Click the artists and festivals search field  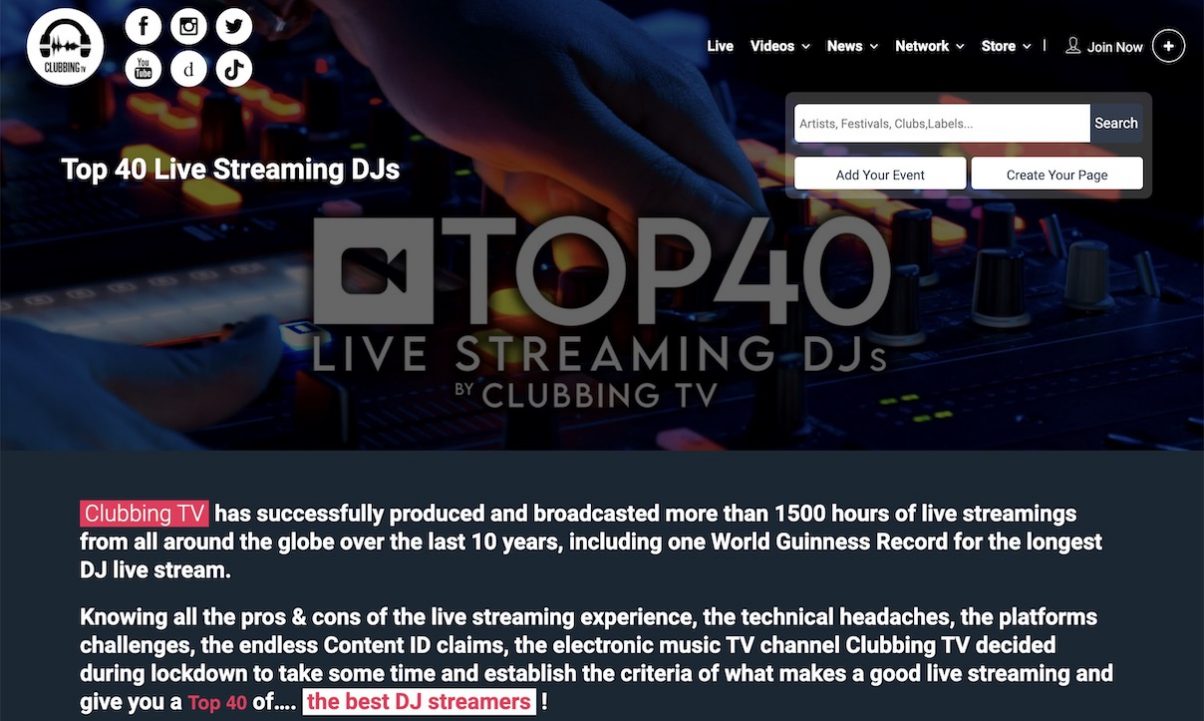coord(940,123)
